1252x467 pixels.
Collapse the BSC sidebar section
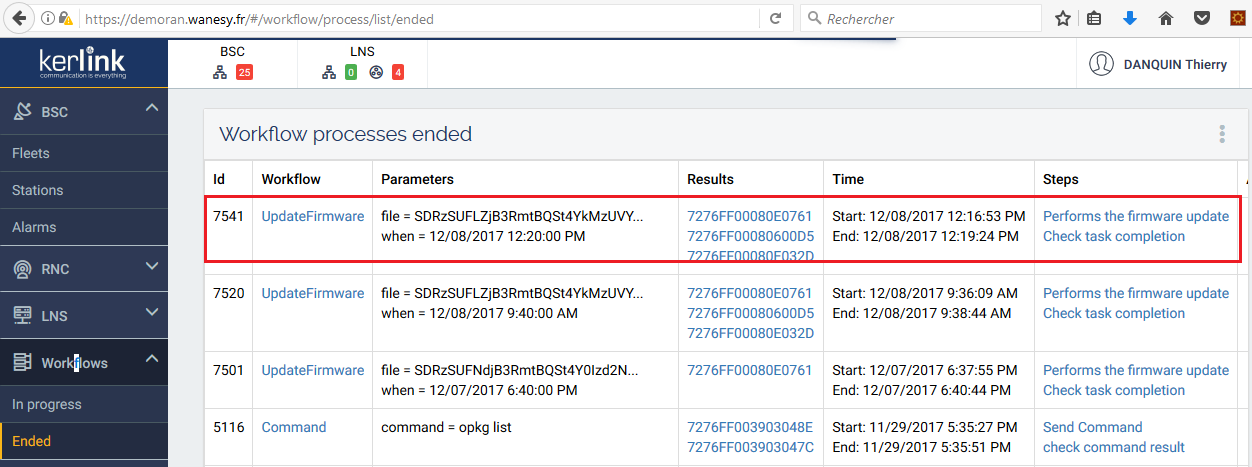152,108
